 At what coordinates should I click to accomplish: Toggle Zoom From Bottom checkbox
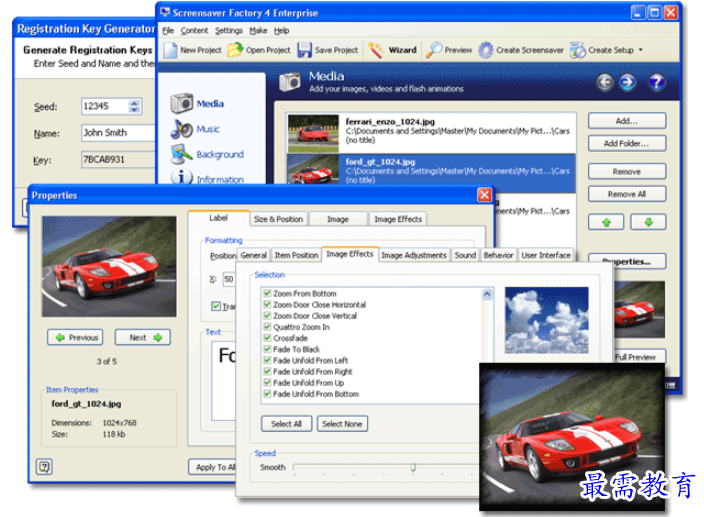267,294
